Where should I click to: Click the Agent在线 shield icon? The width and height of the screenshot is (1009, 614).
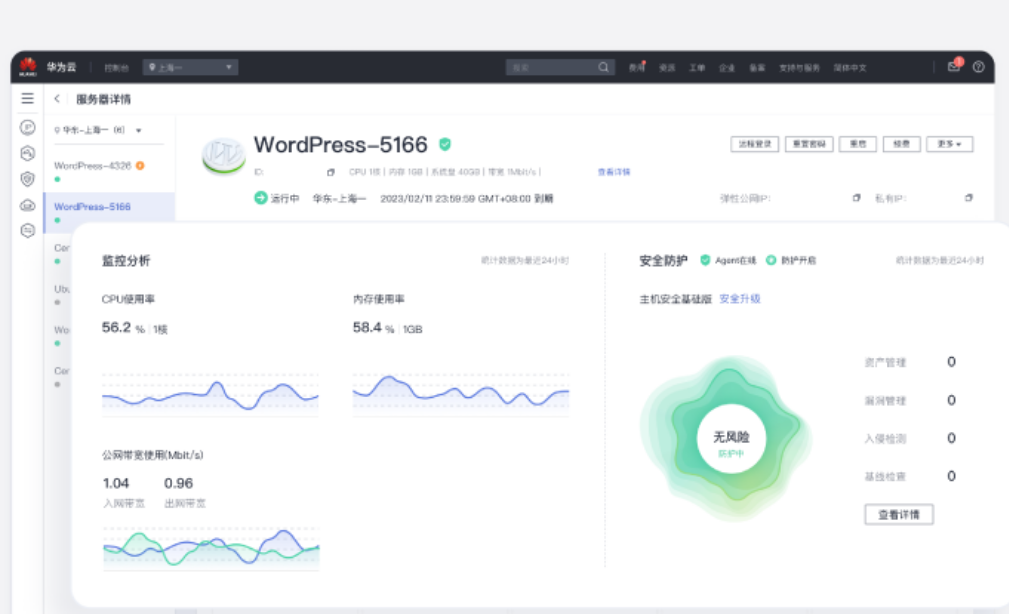(705, 260)
